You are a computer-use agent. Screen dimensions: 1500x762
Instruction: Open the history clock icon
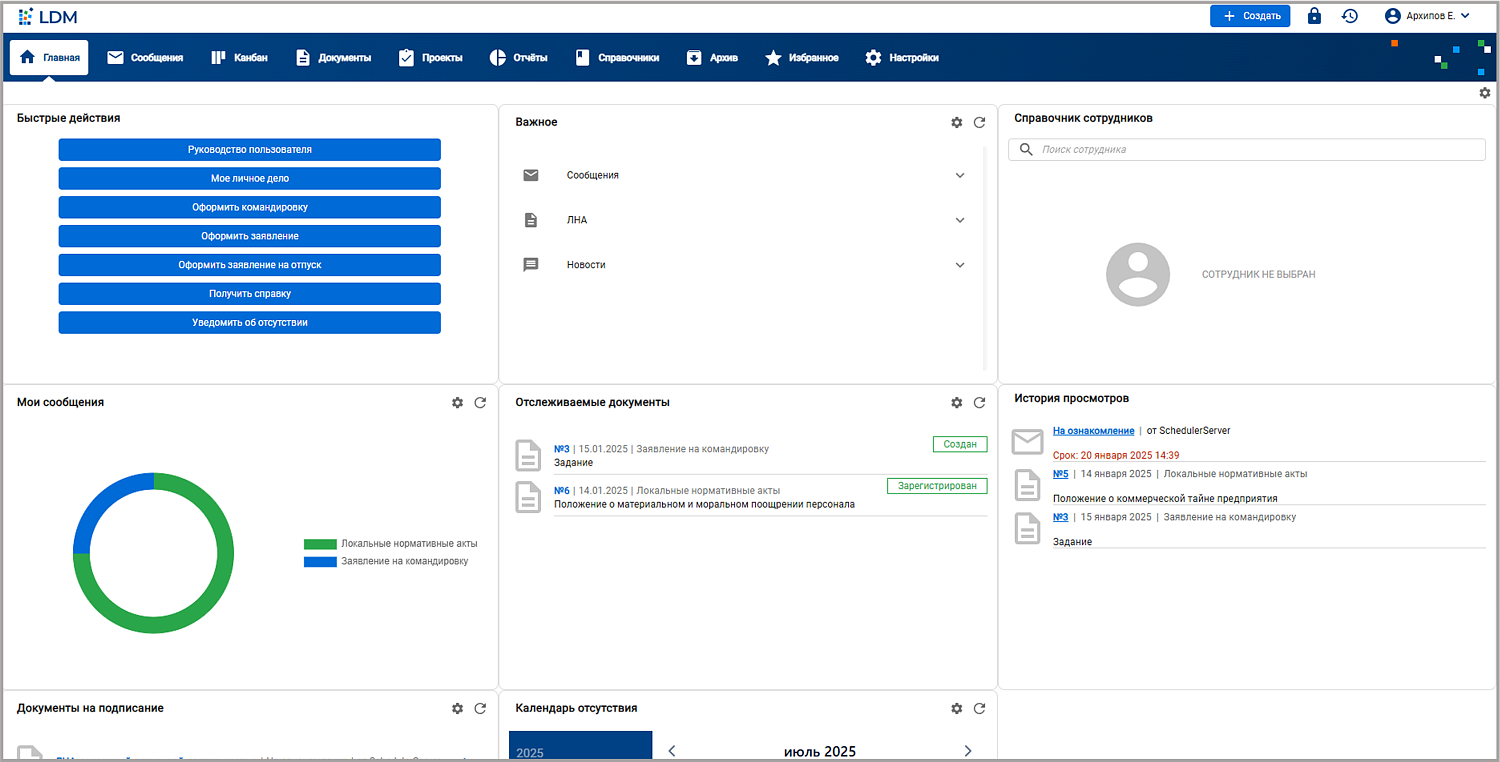pyautogui.click(x=1349, y=16)
